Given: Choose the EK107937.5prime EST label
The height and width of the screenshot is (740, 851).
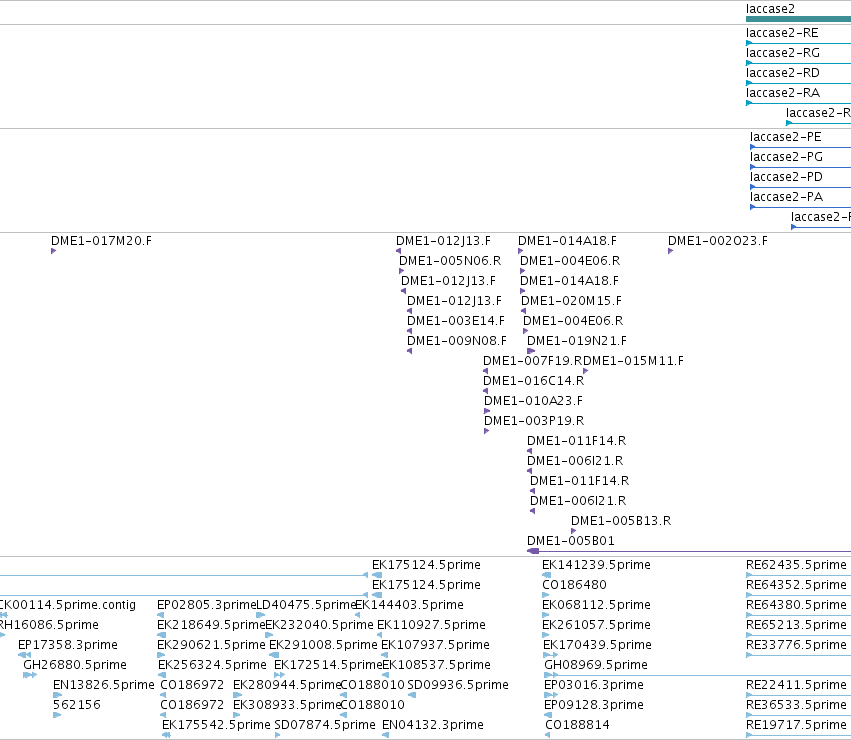Looking at the screenshot, I should [x=435, y=646].
